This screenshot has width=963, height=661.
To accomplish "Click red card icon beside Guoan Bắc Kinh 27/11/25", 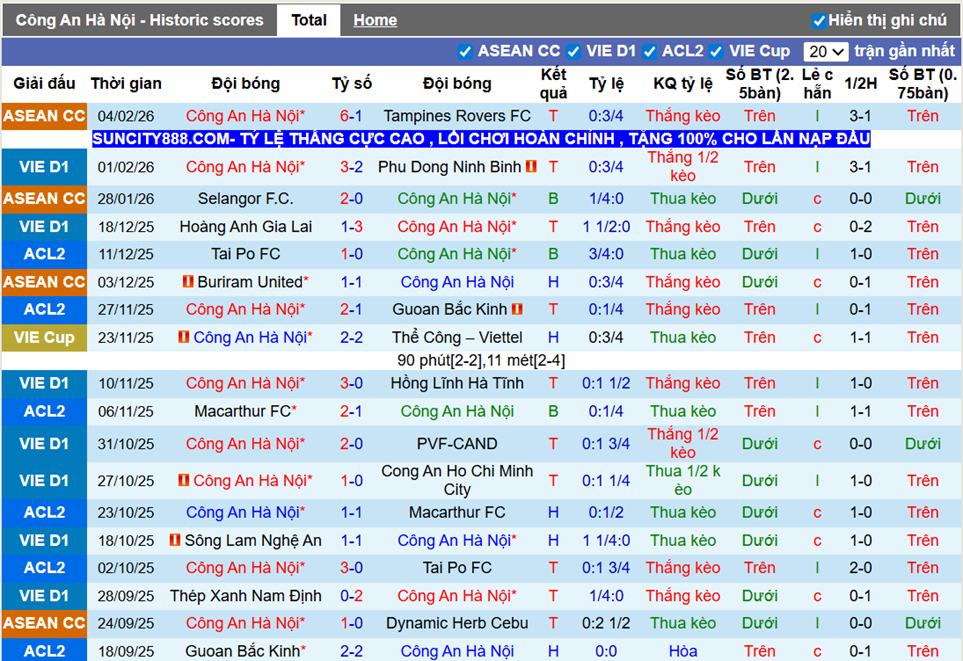I will tap(517, 309).
